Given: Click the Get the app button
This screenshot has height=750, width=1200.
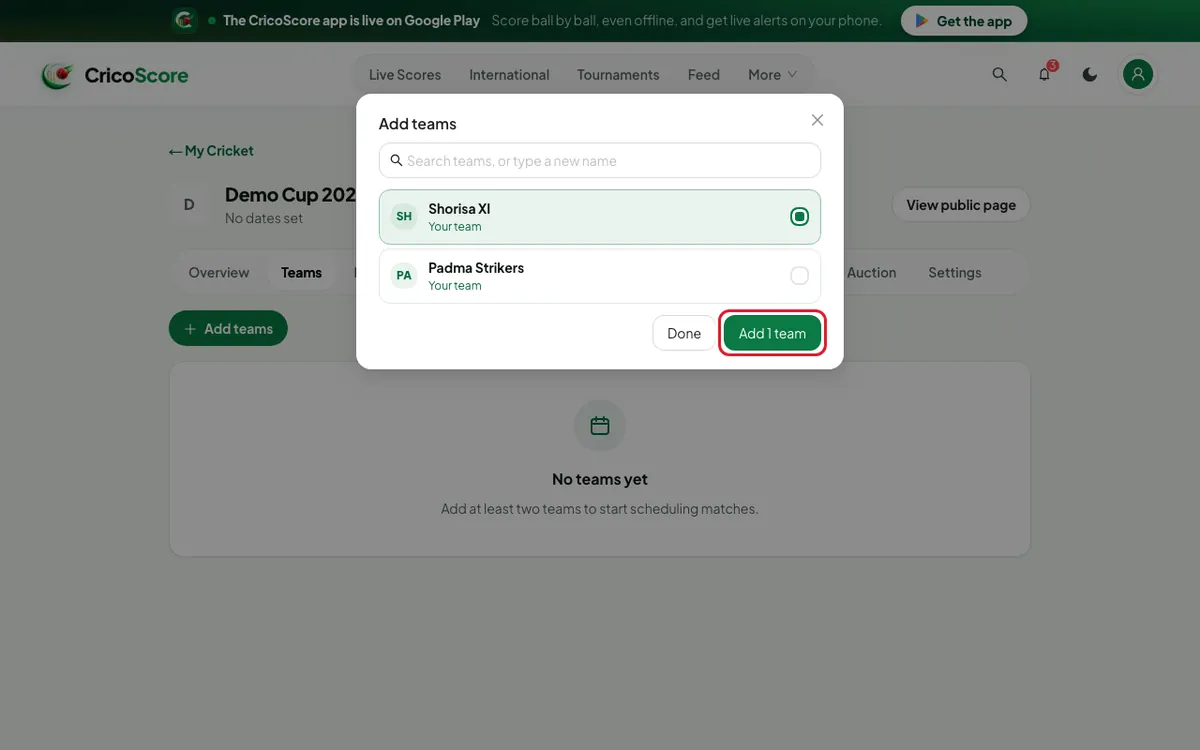Looking at the screenshot, I should click(964, 21).
